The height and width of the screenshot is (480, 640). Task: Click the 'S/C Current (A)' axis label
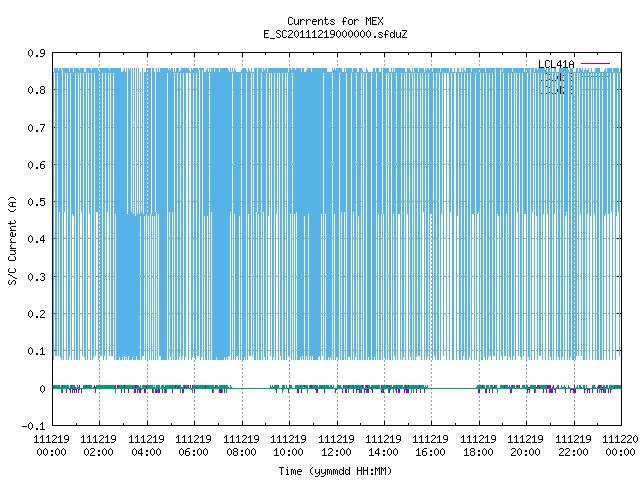point(13,240)
